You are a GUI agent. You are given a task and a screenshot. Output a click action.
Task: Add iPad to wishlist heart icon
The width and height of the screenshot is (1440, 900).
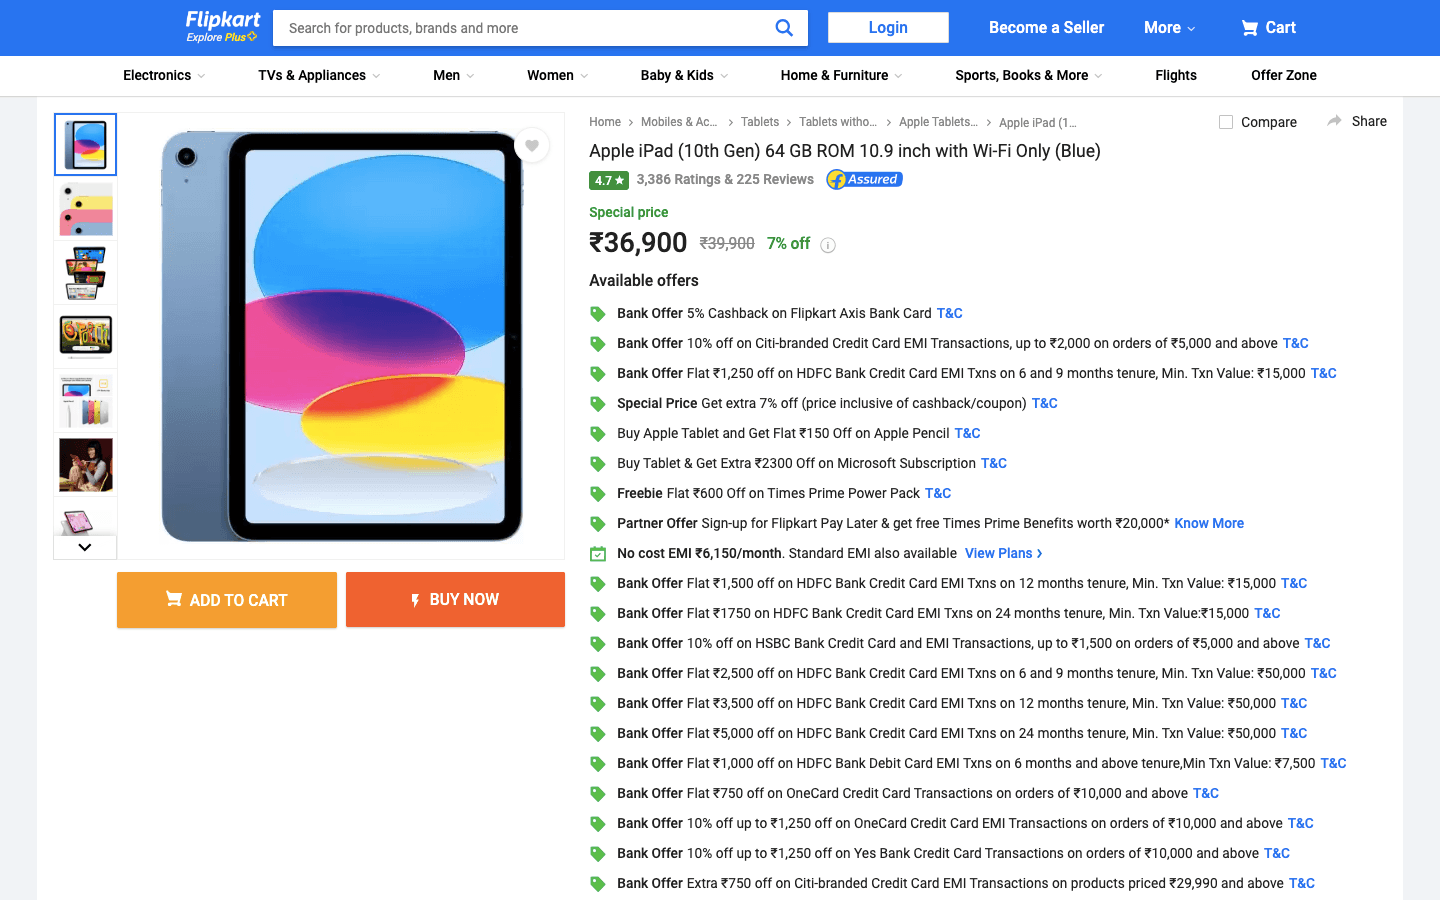pyautogui.click(x=532, y=146)
